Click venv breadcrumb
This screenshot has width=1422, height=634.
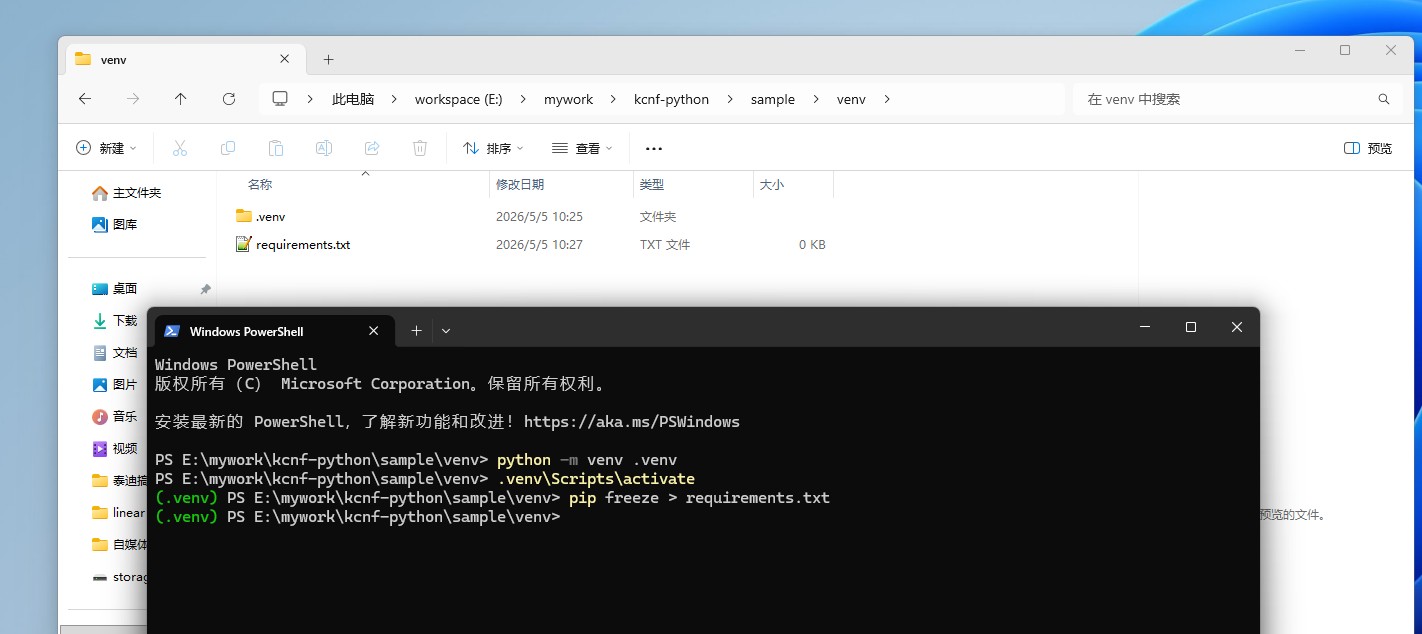pos(851,99)
